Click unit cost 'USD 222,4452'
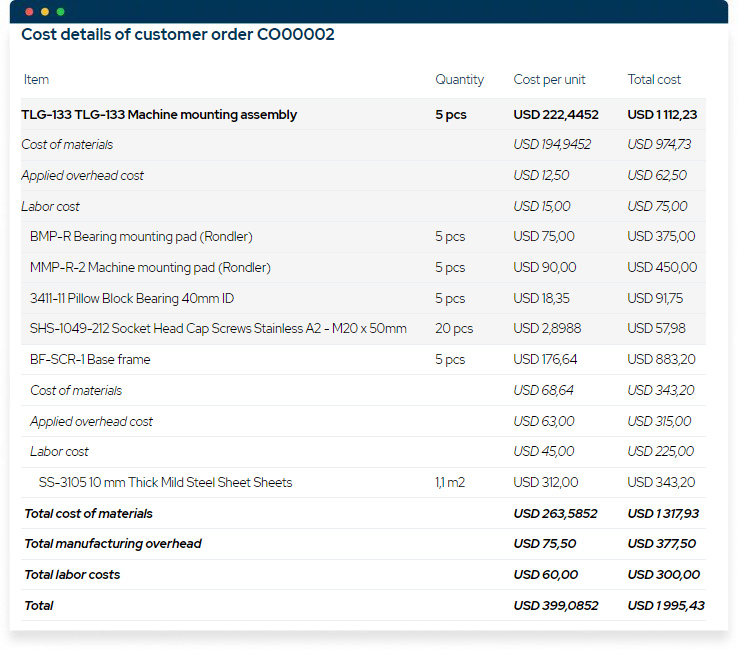Screen dimensions: 738x650 [x=556, y=114]
